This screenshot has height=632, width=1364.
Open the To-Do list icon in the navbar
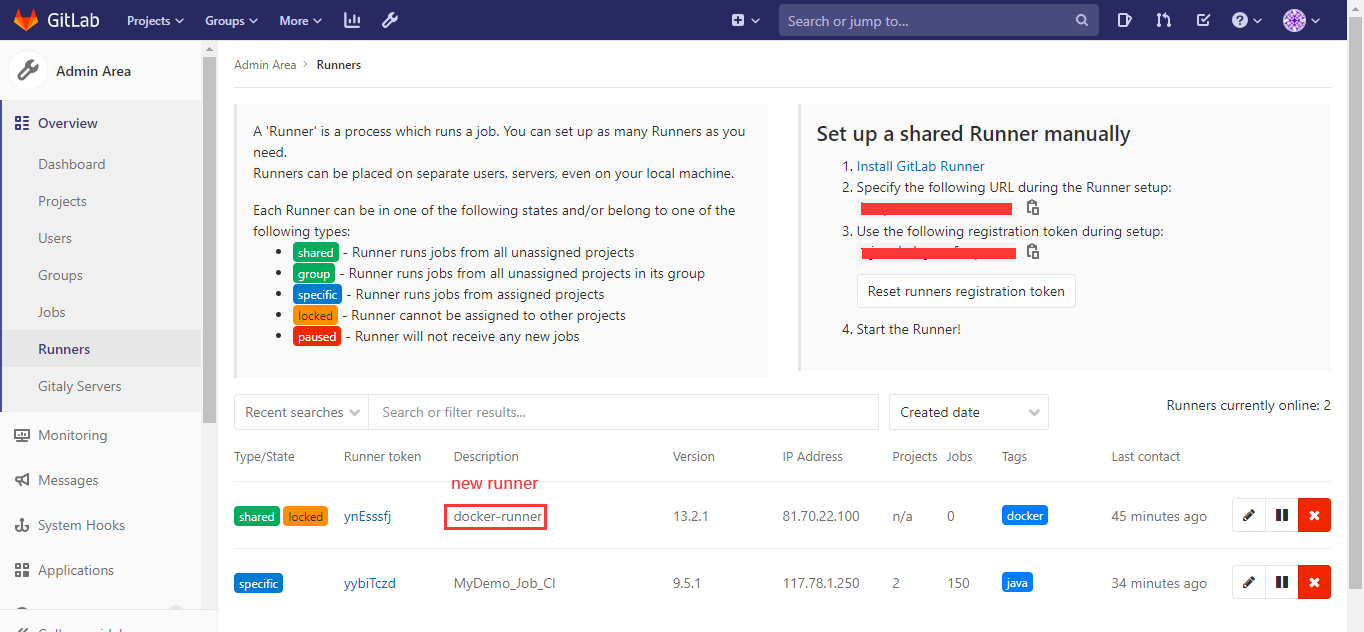tap(1204, 20)
